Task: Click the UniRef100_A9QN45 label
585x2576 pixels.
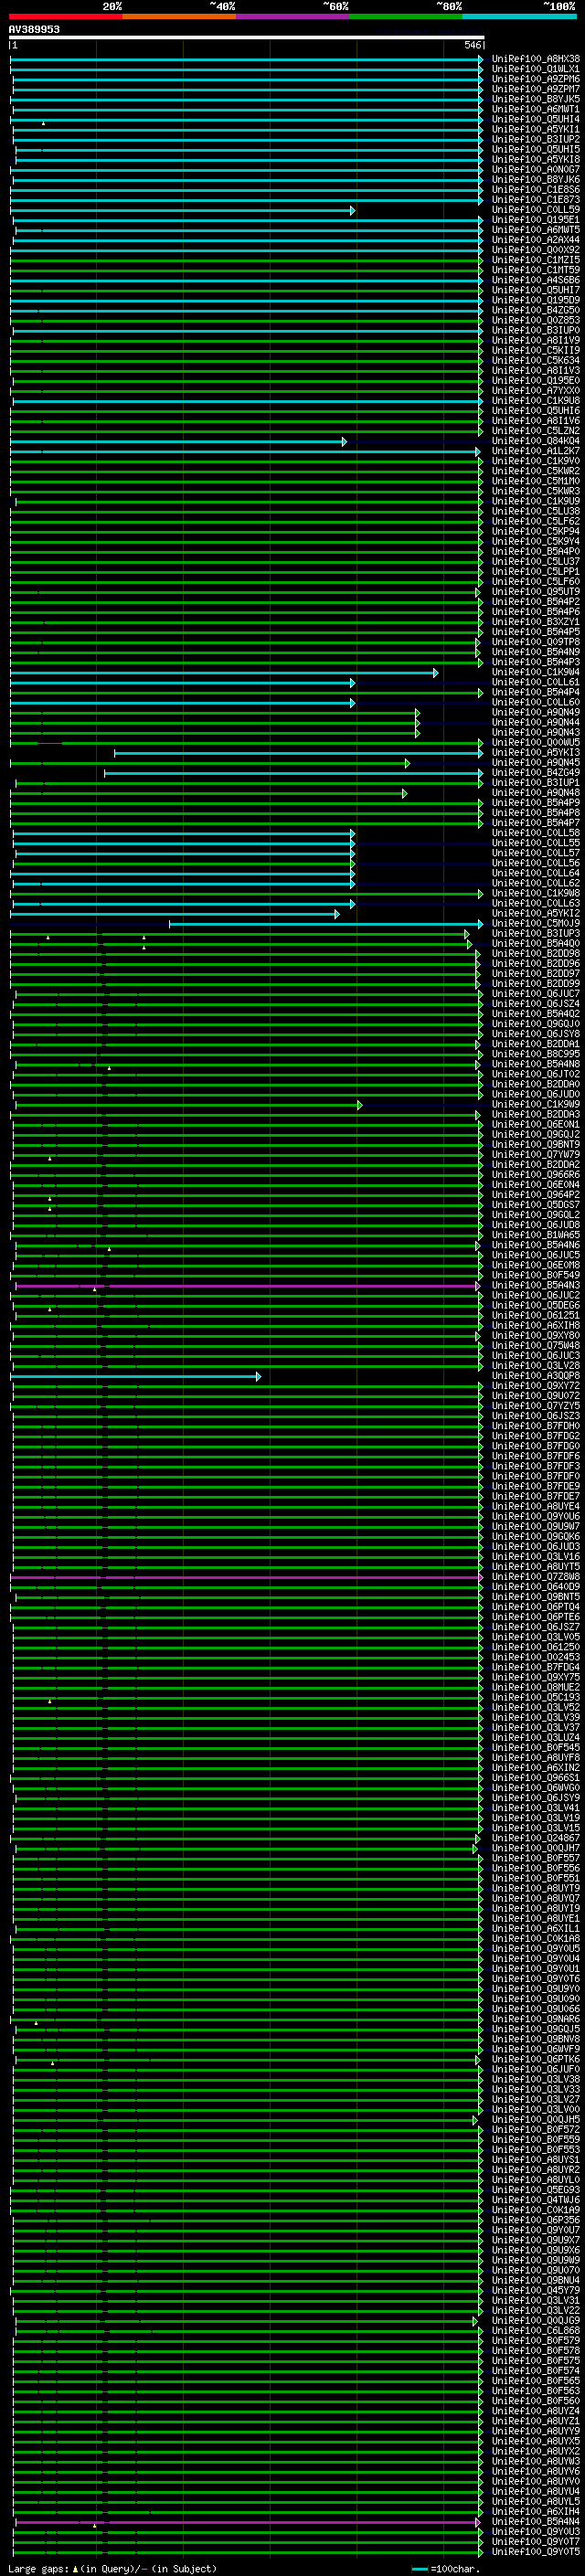Action: [535, 763]
